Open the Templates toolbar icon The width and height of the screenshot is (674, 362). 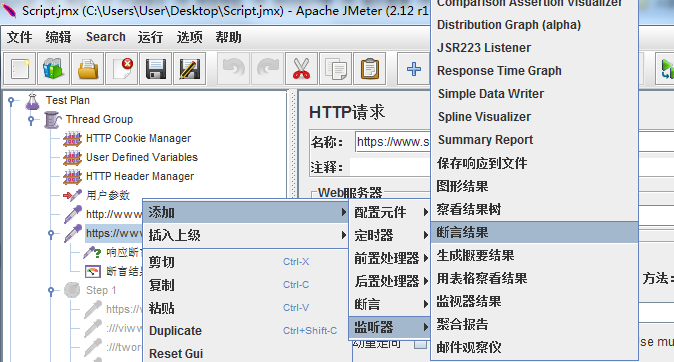pyautogui.click(x=54, y=69)
